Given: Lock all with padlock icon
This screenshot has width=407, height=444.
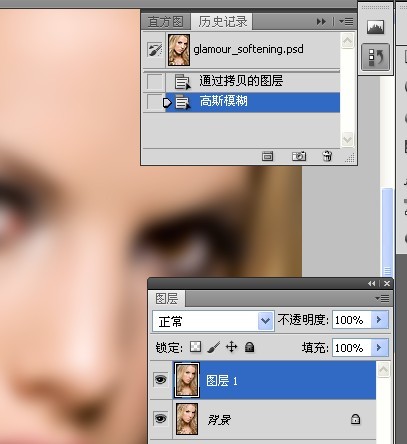Looking at the screenshot, I should (250, 347).
